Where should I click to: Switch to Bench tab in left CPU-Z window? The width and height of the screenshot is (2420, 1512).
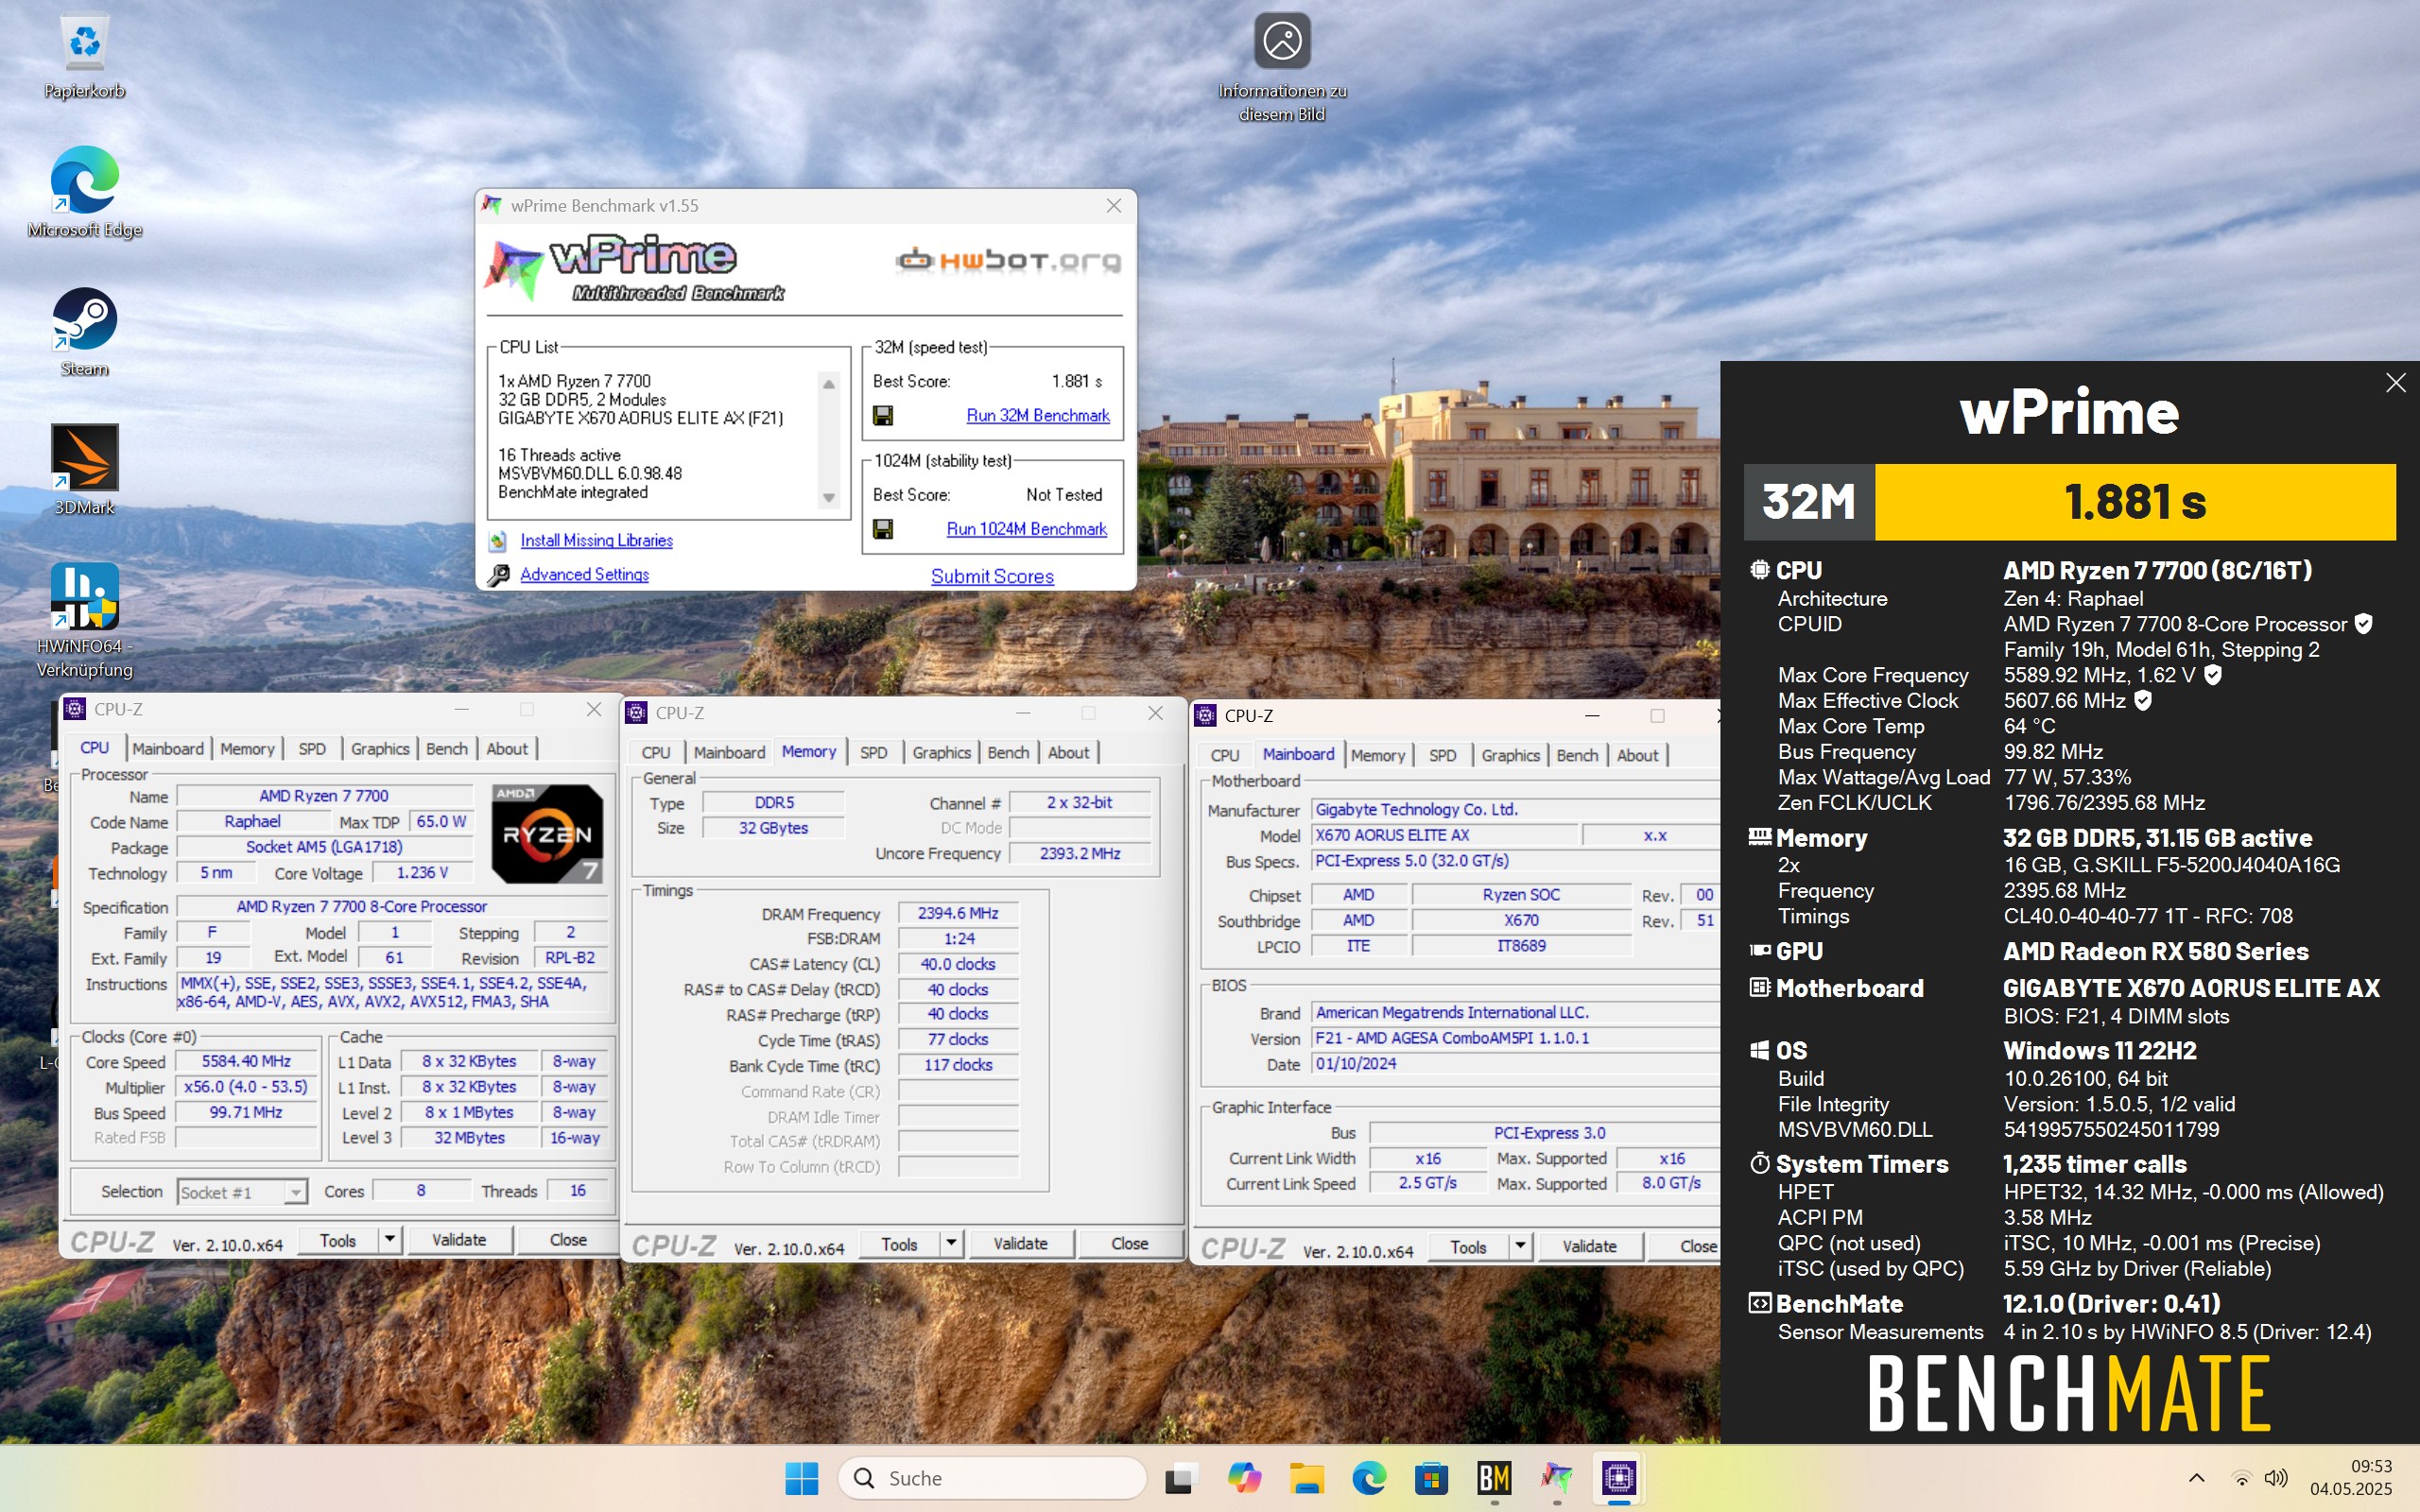[446, 749]
